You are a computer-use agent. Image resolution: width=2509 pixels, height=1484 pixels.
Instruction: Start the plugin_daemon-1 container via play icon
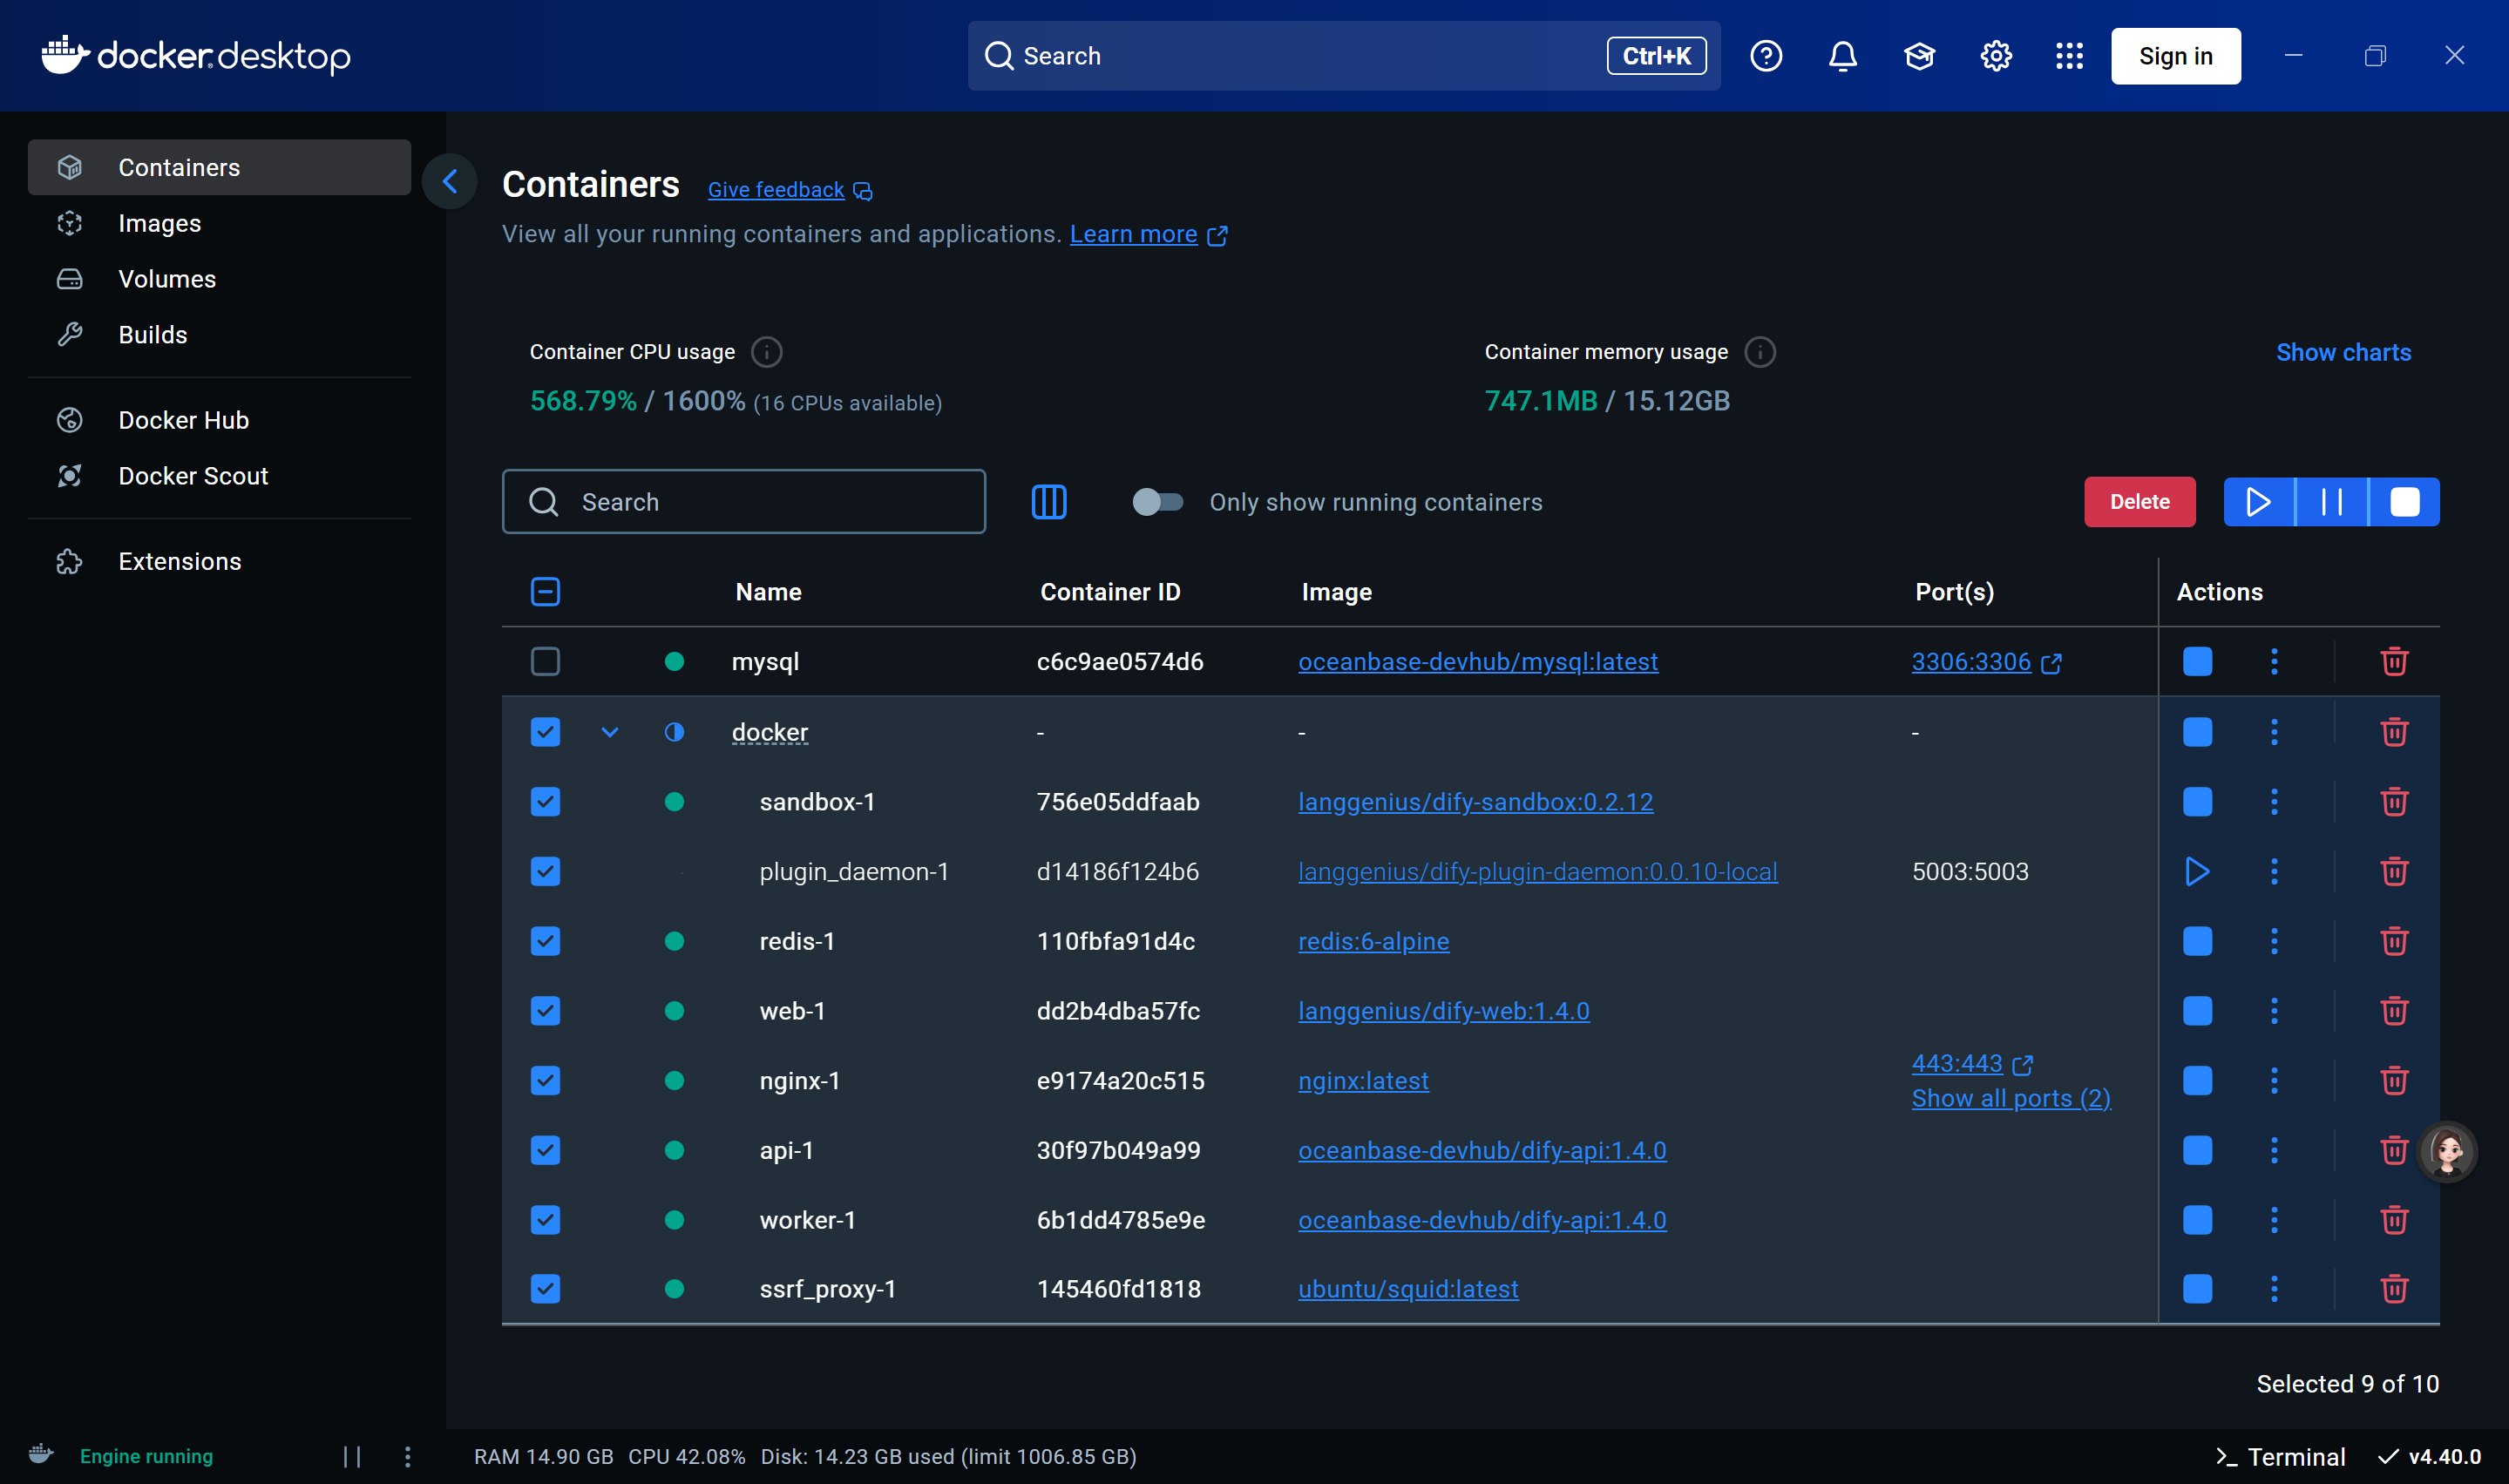pos(2196,871)
